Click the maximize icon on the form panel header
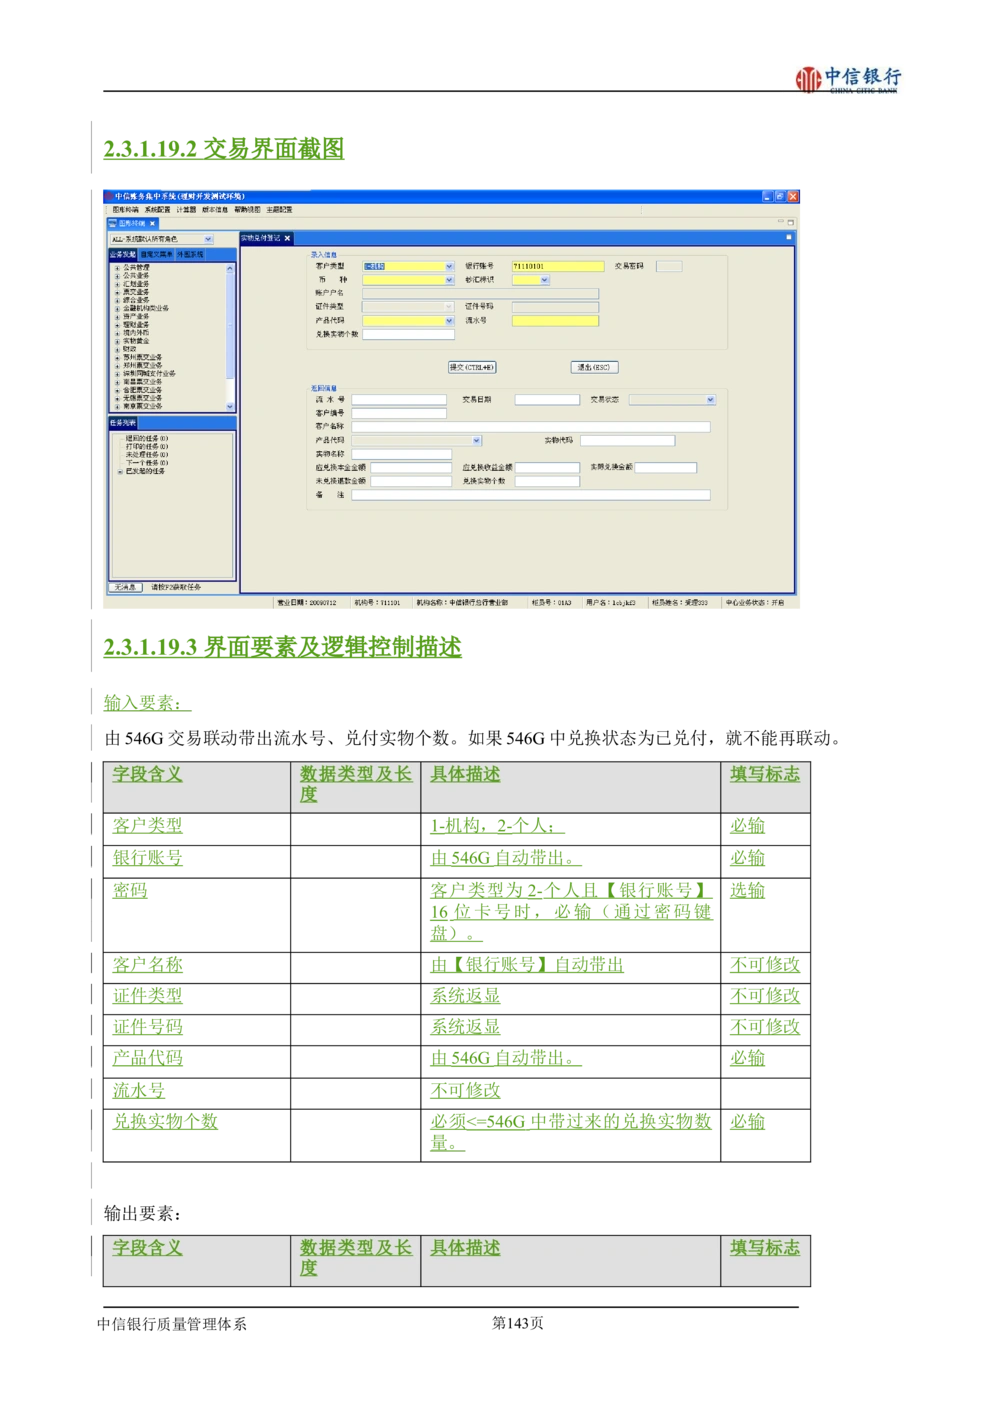The image size is (1000, 1415). pyautogui.click(x=787, y=238)
